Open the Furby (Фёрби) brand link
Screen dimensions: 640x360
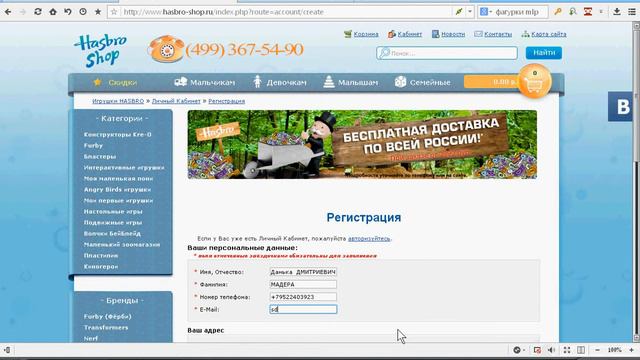pos(107,316)
